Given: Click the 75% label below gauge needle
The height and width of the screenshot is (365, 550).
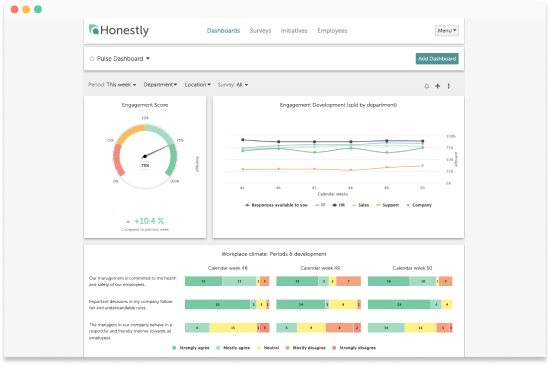Looking at the screenshot, I should [145, 165].
